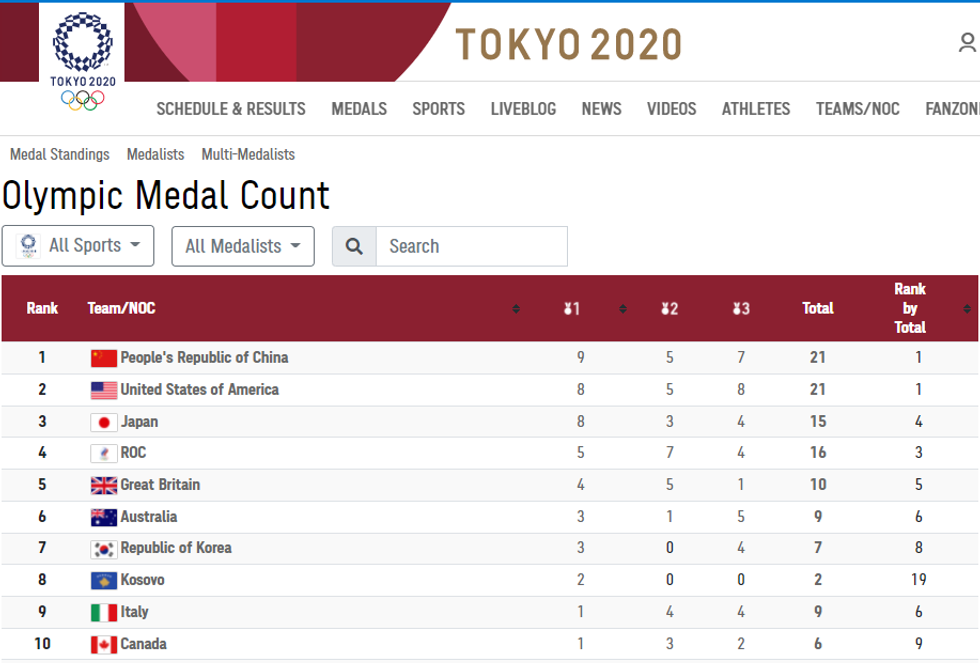Click the Tokyo 2020 Olympic logo
This screenshot has height=663, width=980.
[83, 60]
